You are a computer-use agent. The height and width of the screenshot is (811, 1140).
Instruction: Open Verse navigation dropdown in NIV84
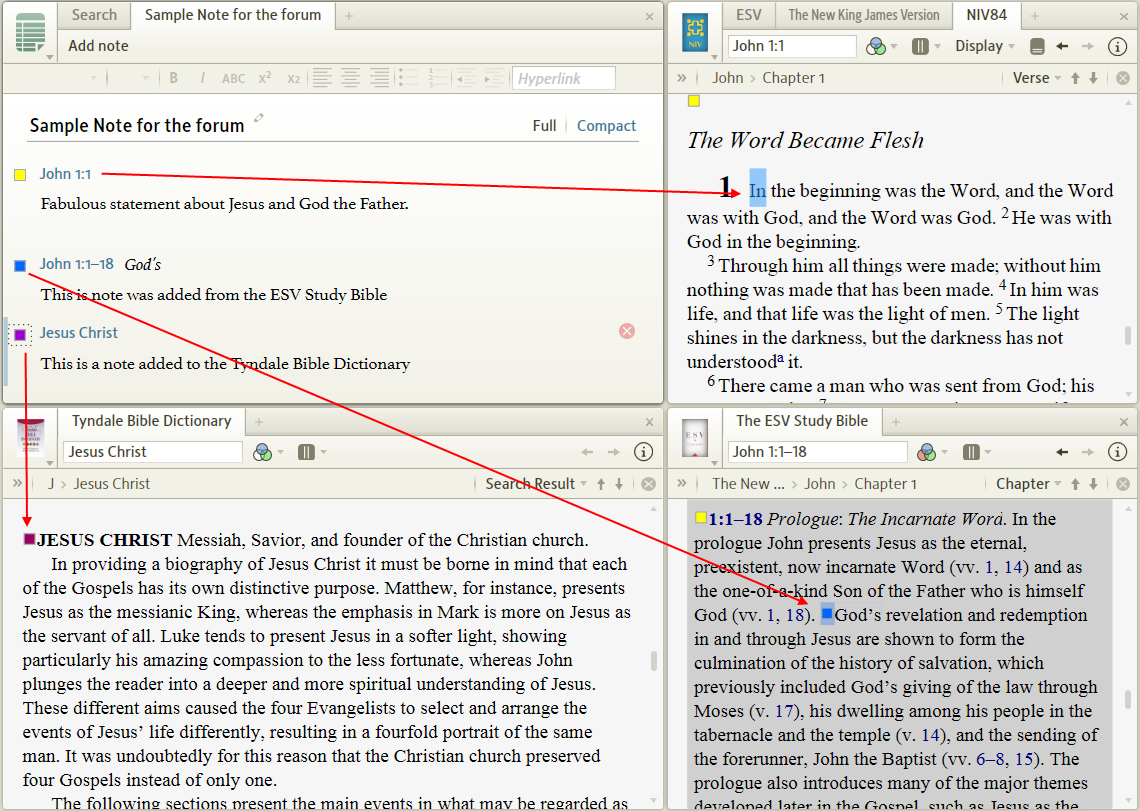[x=1036, y=78]
